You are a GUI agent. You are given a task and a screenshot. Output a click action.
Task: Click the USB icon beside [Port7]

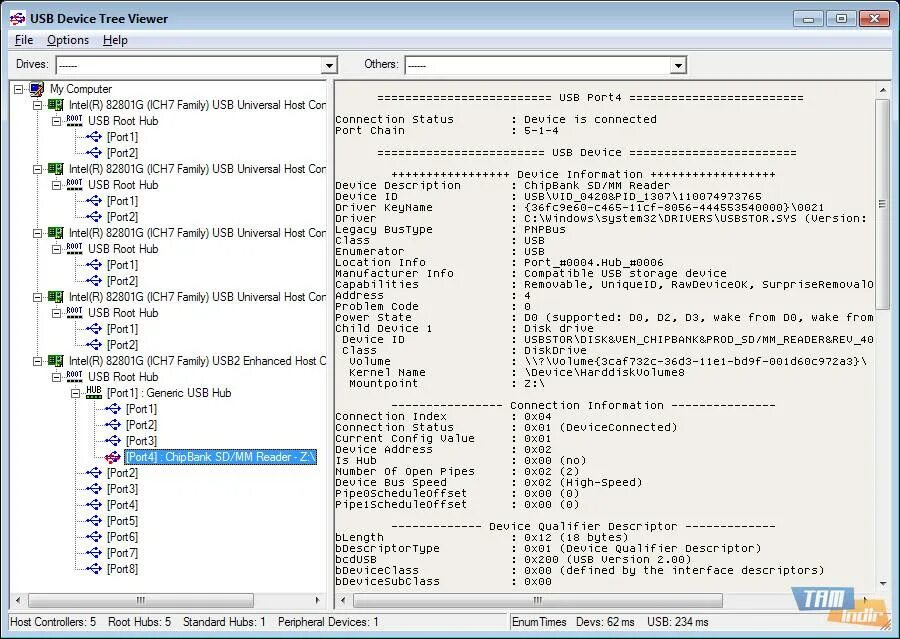pos(94,553)
